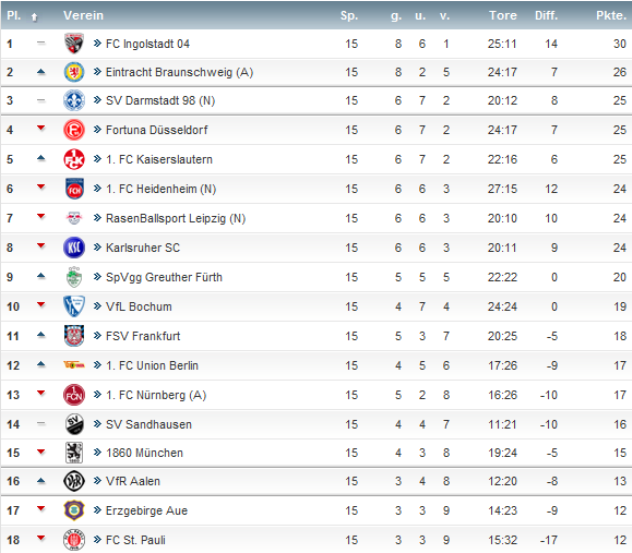
Task: Click the SV Darmstadt 98 crest
Action: pyautogui.click(x=73, y=101)
